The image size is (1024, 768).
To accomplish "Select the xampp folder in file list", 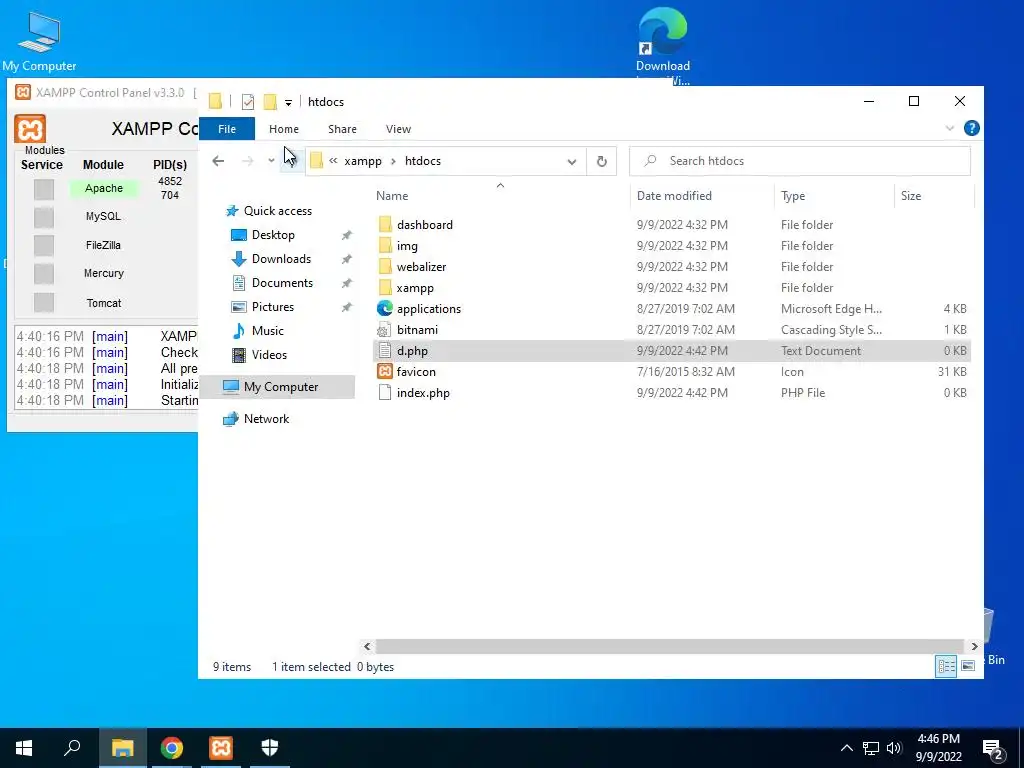I will pos(415,287).
